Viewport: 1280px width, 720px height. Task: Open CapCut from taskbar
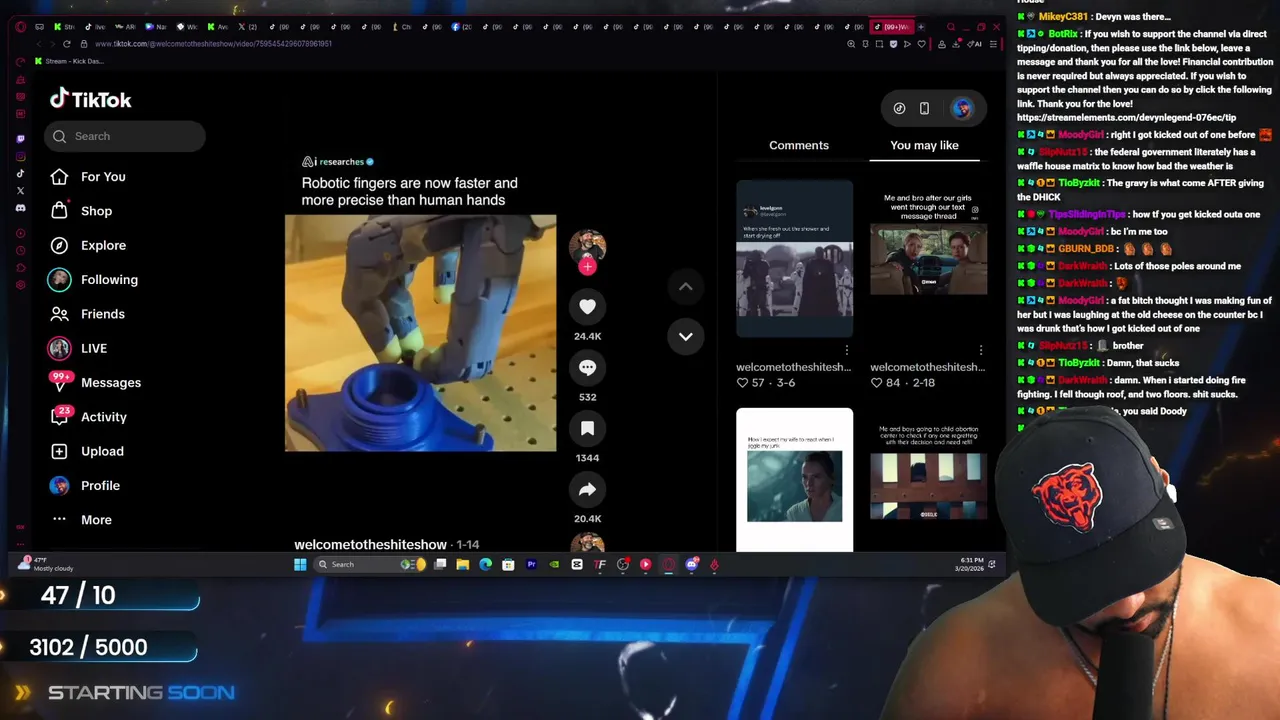(x=577, y=565)
